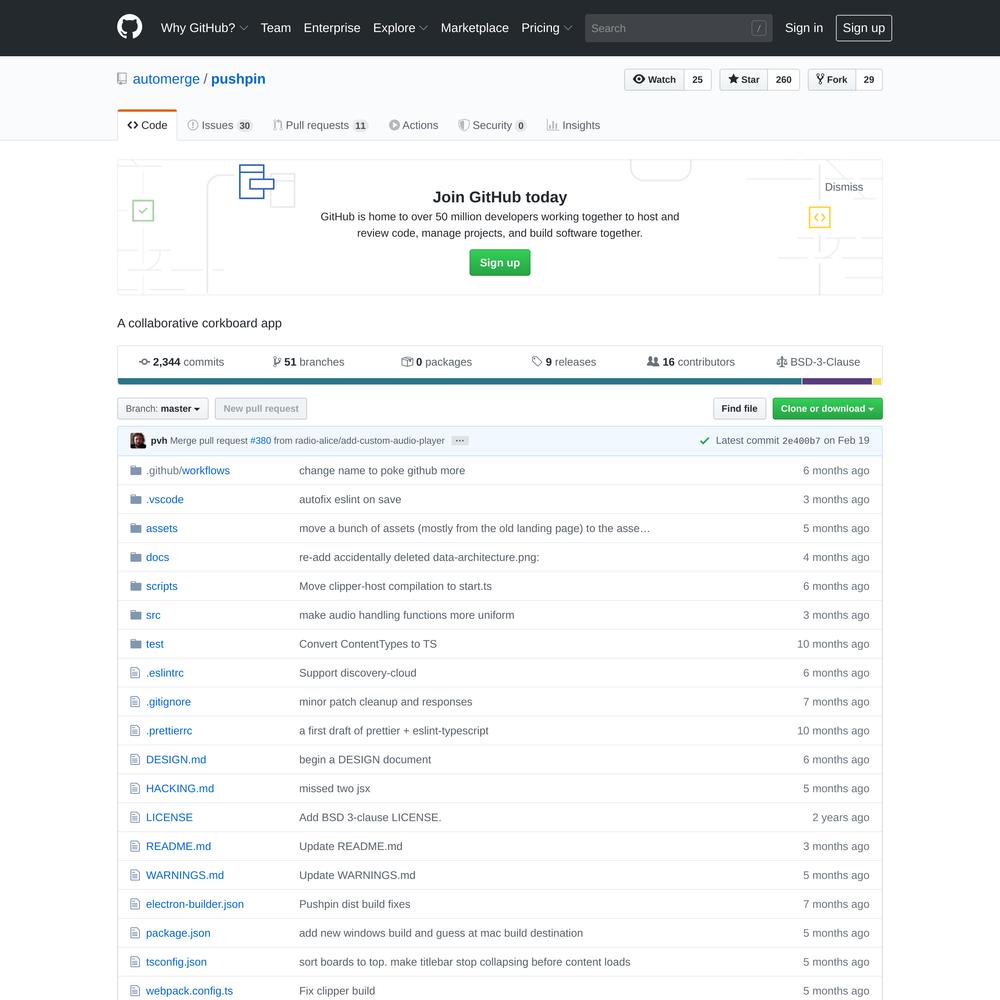The height and width of the screenshot is (1000, 1000).
Task: Expand the Explore menu
Action: click(x=400, y=28)
